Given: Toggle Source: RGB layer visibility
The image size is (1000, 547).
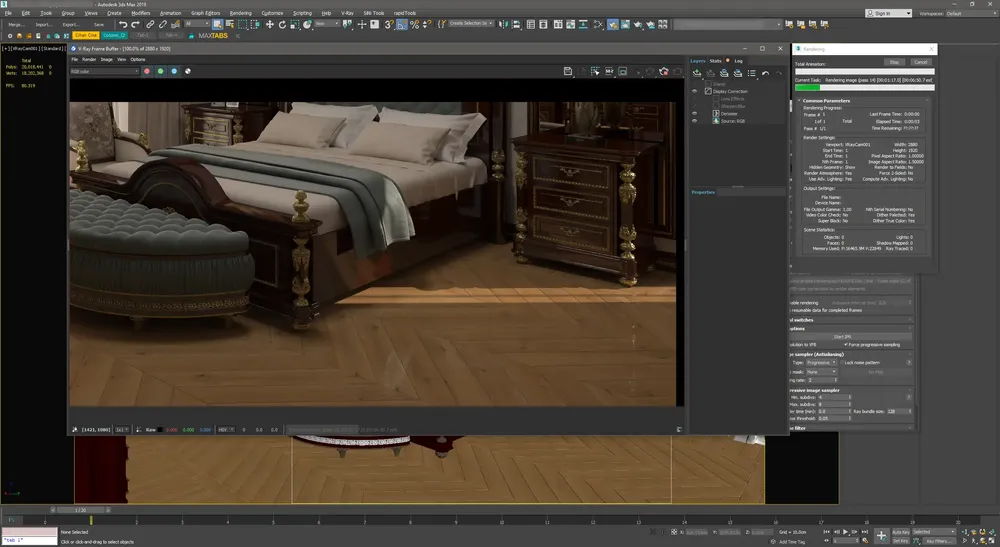Looking at the screenshot, I should pos(695,120).
